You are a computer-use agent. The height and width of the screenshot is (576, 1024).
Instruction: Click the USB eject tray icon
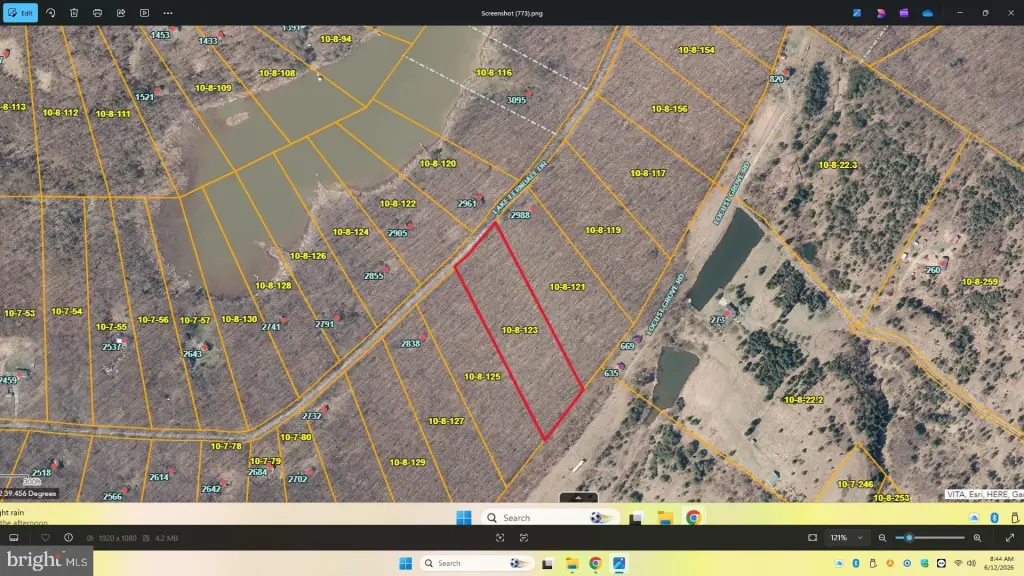coord(872,563)
